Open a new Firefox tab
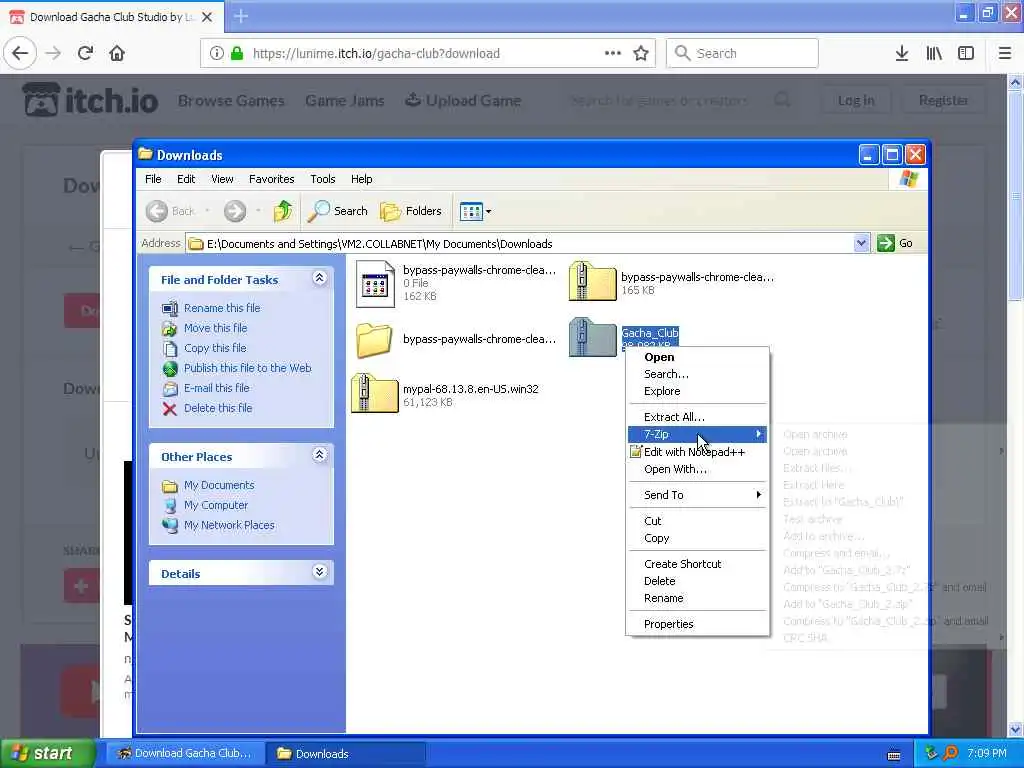The height and width of the screenshot is (768, 1024). click(x=241, y=16)
